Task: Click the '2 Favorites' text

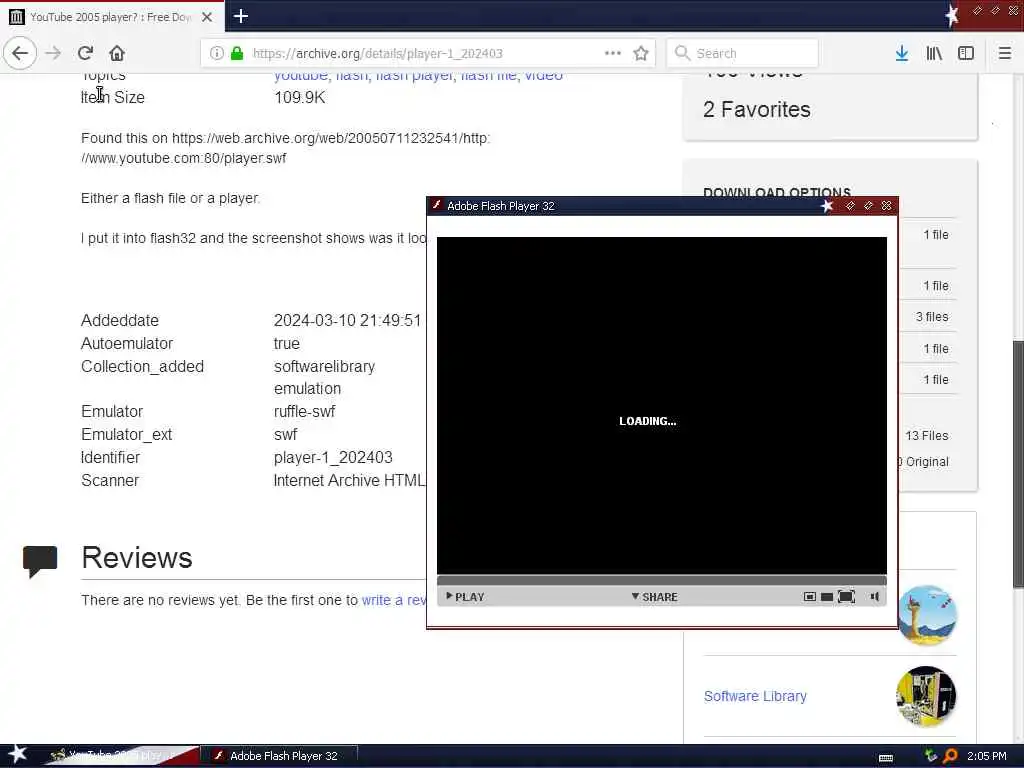Action: (756, 109)
